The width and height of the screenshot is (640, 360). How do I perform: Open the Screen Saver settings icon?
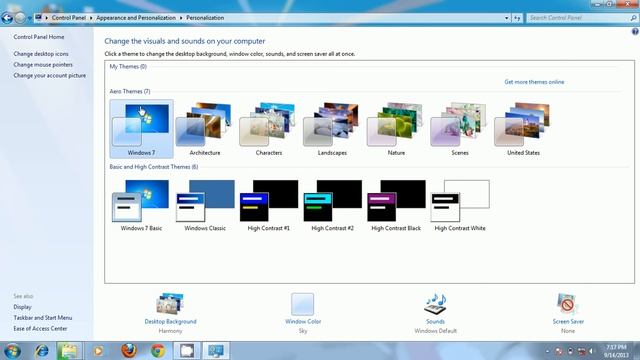coord(568,304)
